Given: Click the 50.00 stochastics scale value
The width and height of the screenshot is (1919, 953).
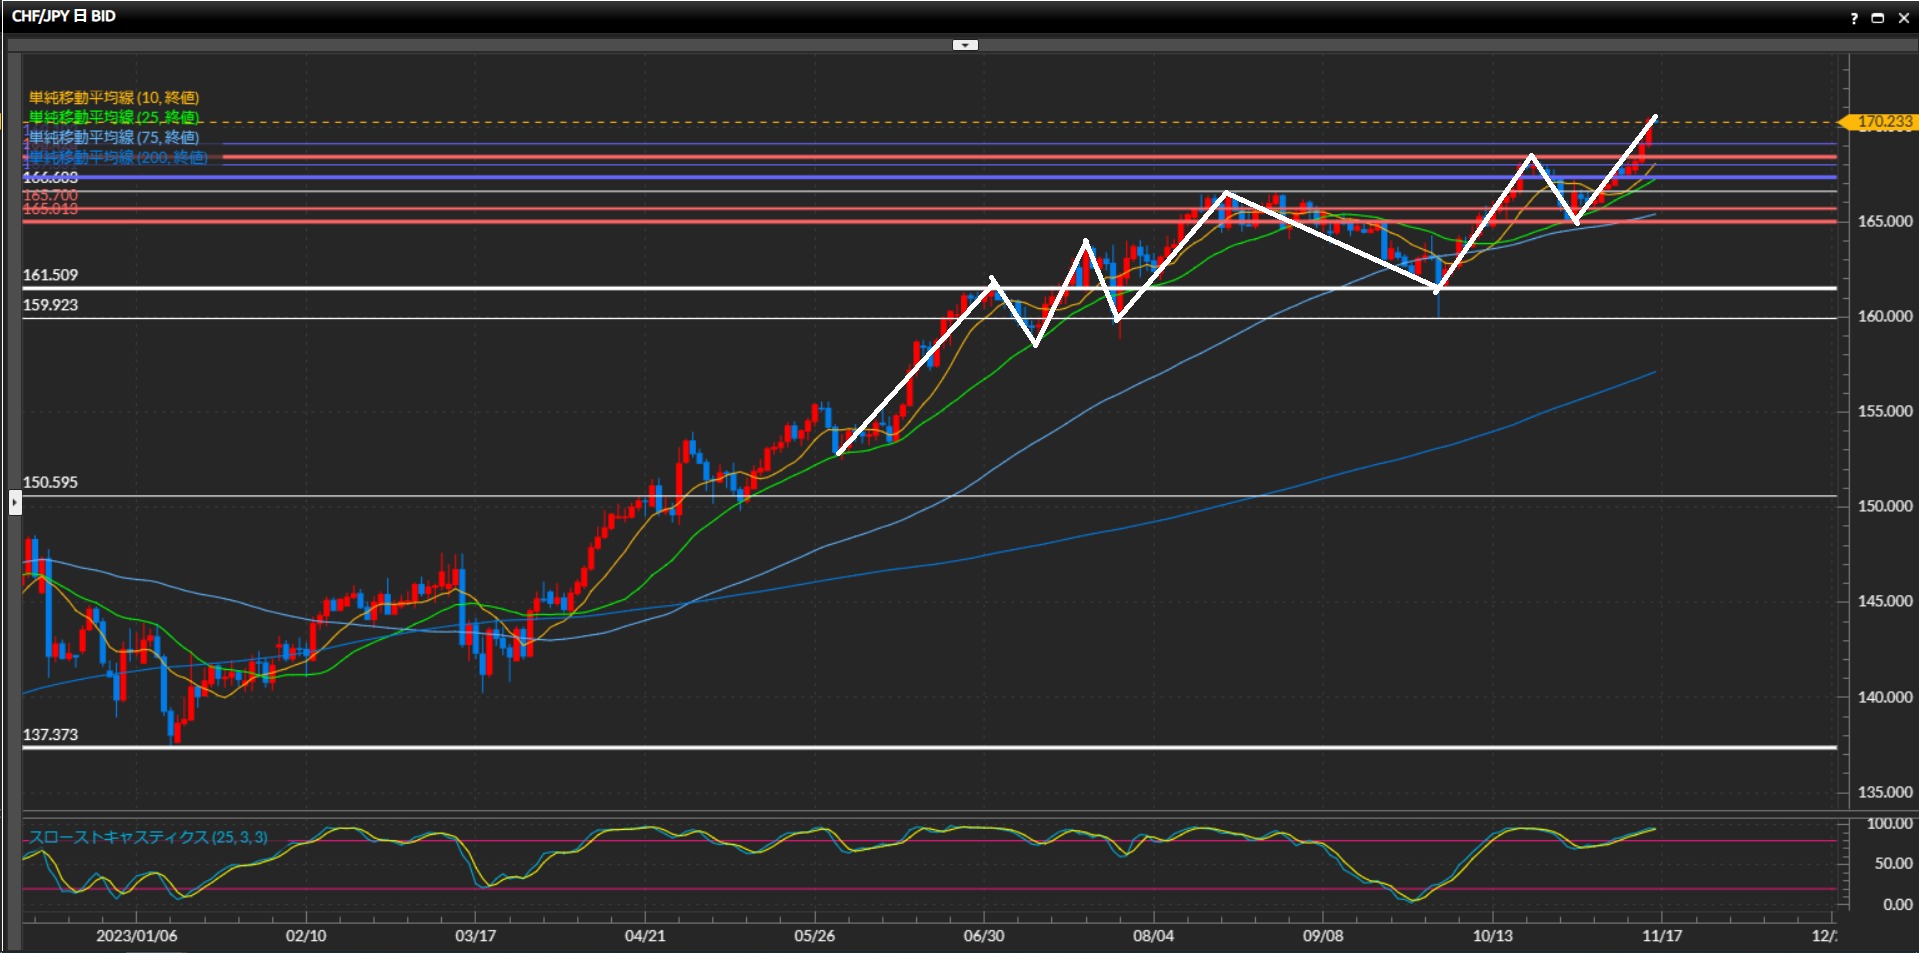Looking at the screenshot, I should click(x=1892, y=863).
